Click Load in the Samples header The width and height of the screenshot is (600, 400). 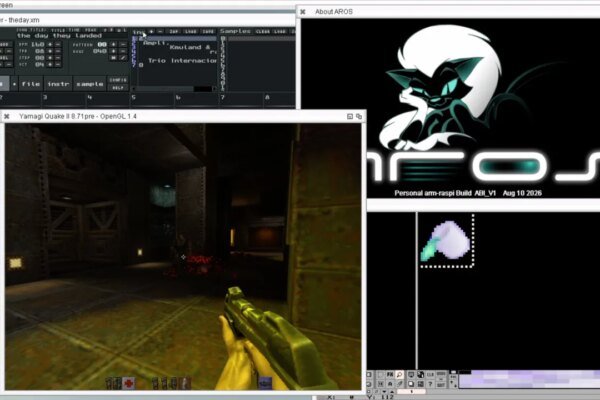pyautogui.click(x=280, y=31)
